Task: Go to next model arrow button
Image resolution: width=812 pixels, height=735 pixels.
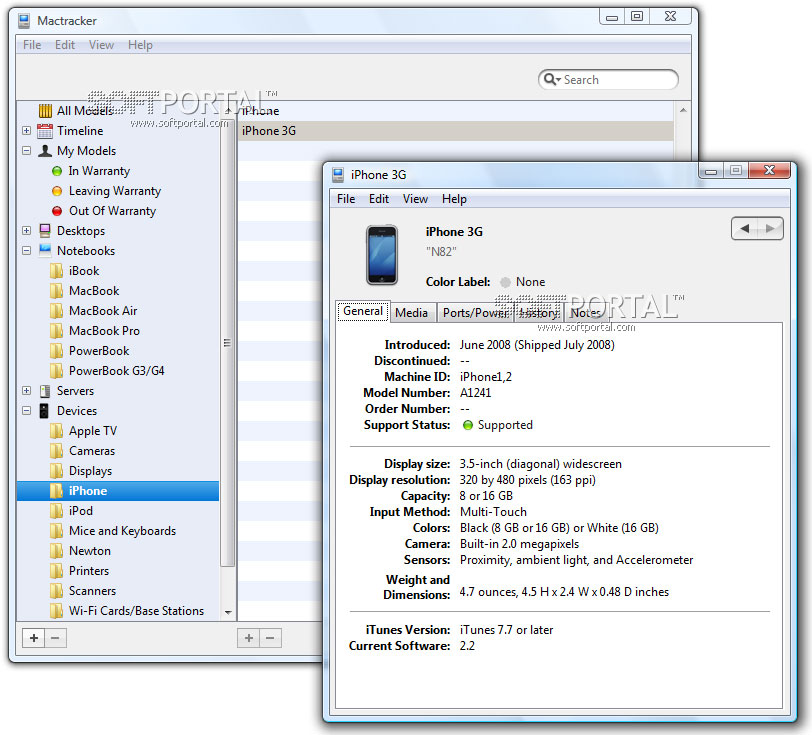Action: (770, 228)
